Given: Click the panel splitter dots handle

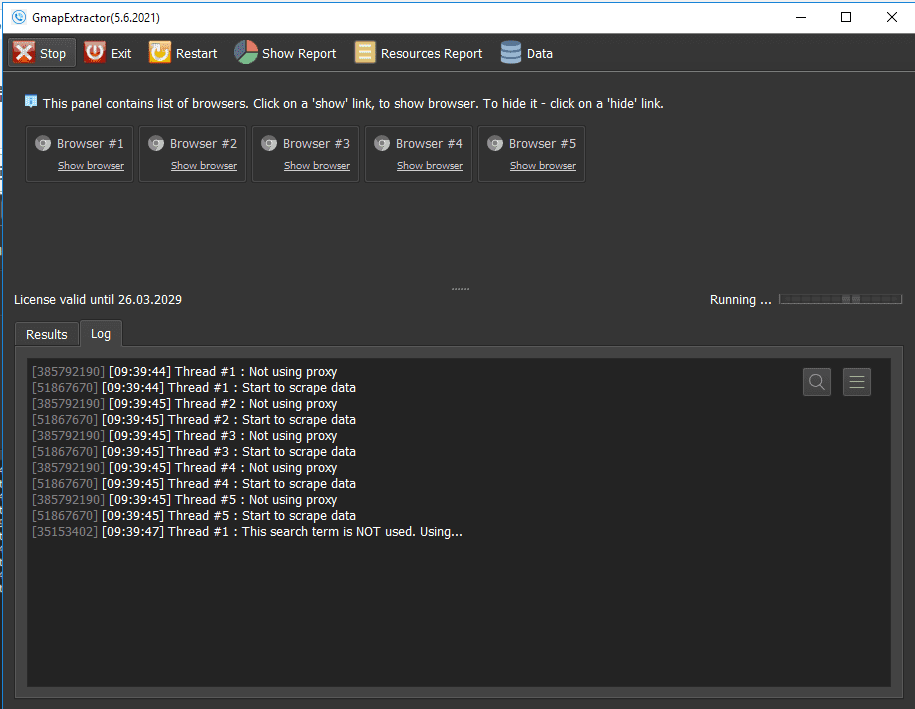Looking at the screenshot, I should click(460, 289).
